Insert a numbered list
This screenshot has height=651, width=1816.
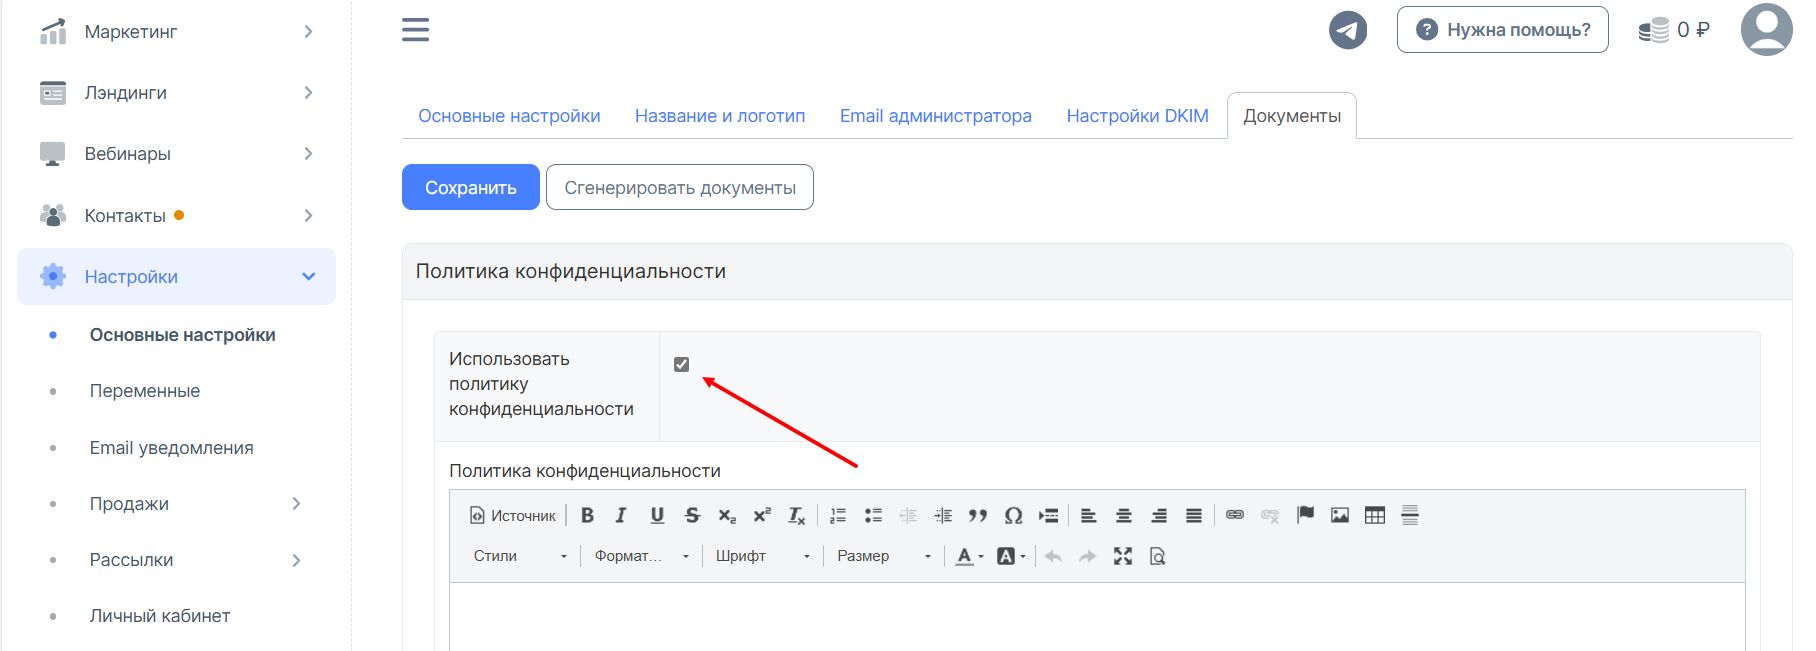(838, 515)
